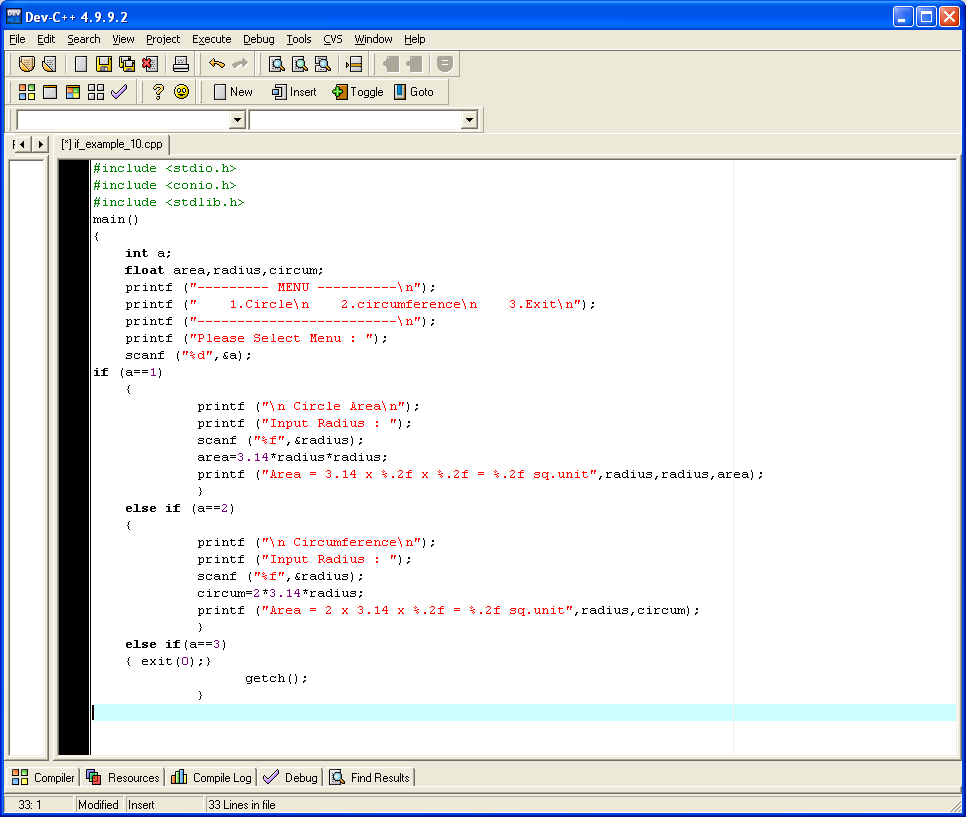Click the yellow smiley About icon
The width and height of the screenshot is (966, 817).
click(181, 92)
